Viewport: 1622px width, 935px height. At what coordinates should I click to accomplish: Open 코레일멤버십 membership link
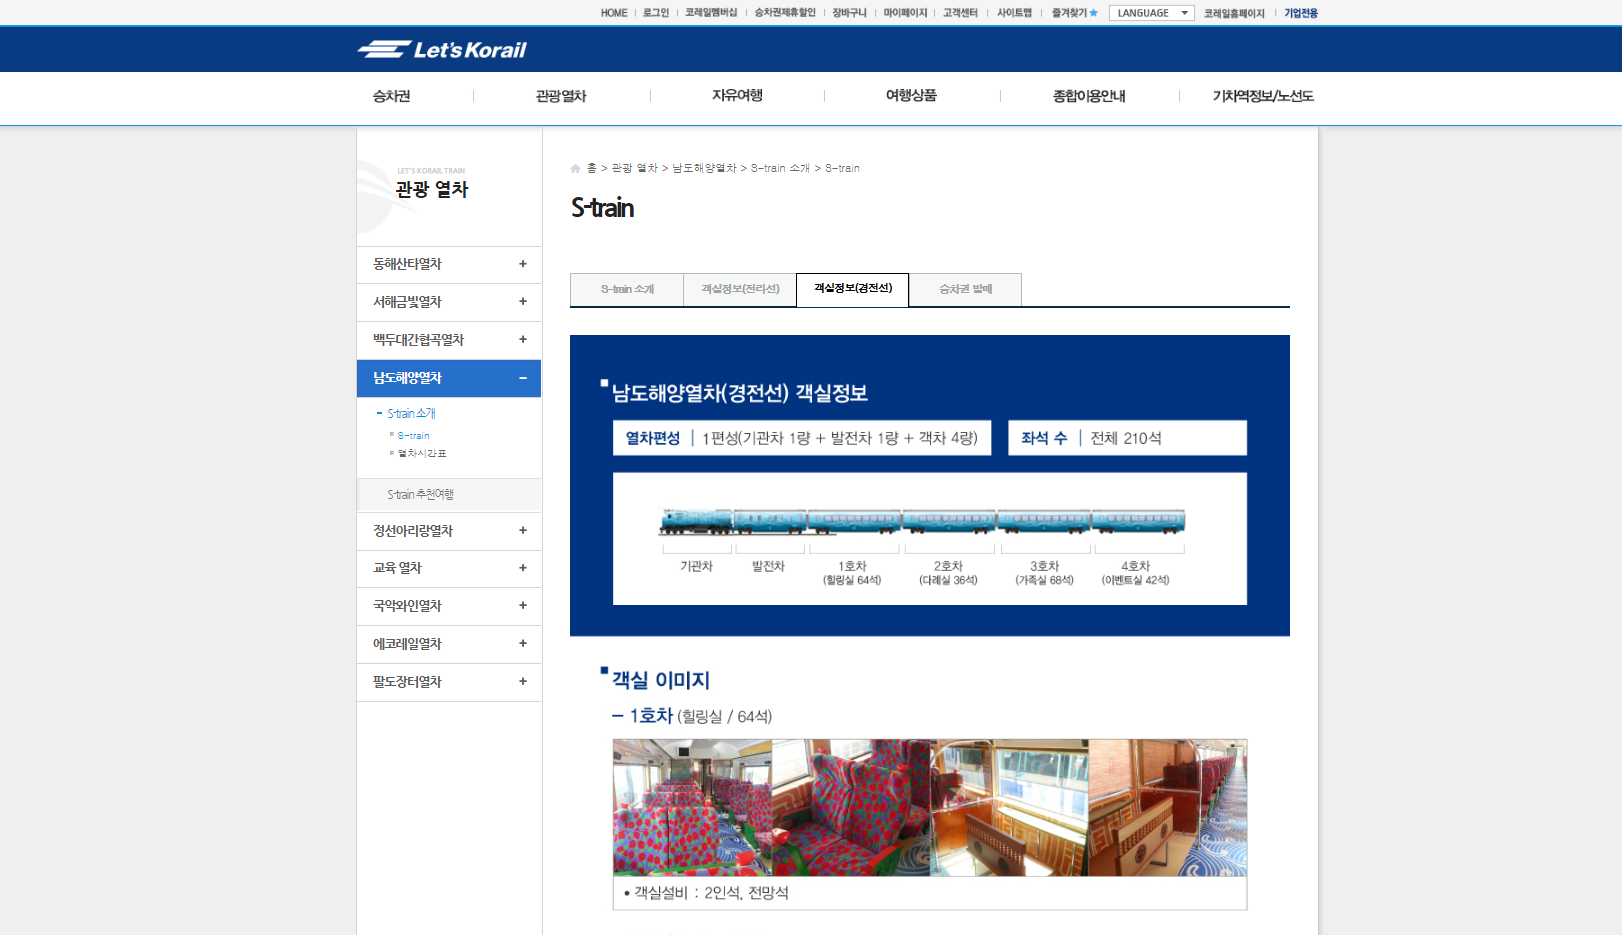[711, 13]
